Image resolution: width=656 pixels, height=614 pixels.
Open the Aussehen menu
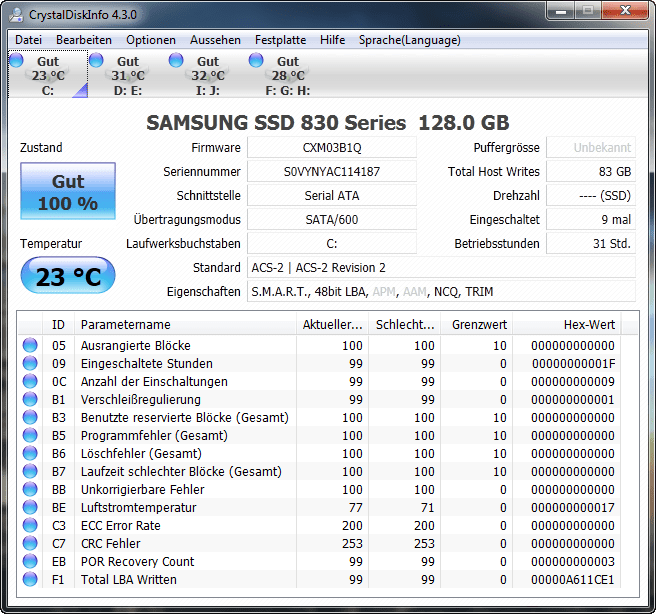215,40
